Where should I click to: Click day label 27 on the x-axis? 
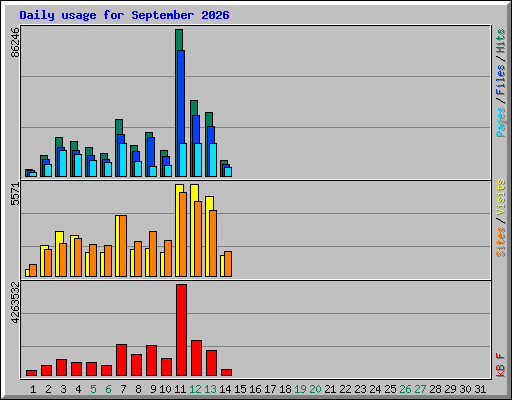(420, 389)
